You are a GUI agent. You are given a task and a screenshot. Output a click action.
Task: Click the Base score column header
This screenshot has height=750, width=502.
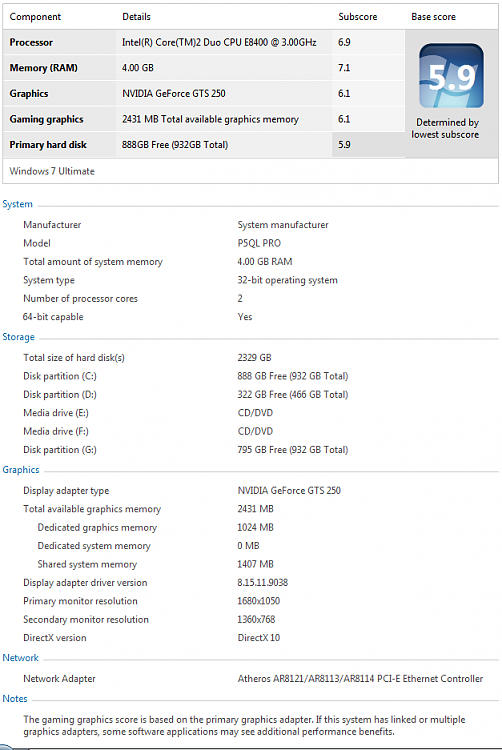[433, 17]
